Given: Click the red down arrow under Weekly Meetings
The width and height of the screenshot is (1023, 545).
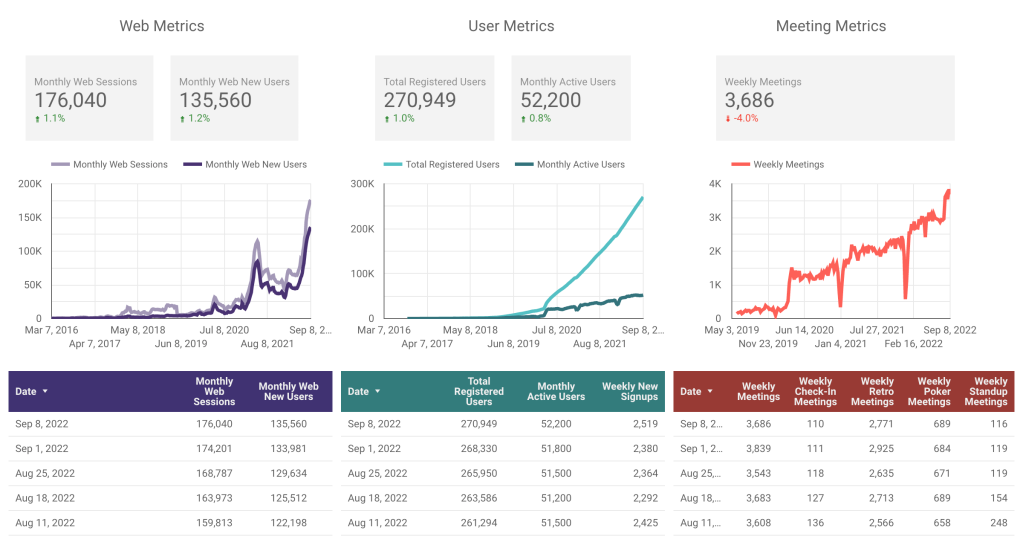Looking at the screenshot, I should click(x=729, y=118).
